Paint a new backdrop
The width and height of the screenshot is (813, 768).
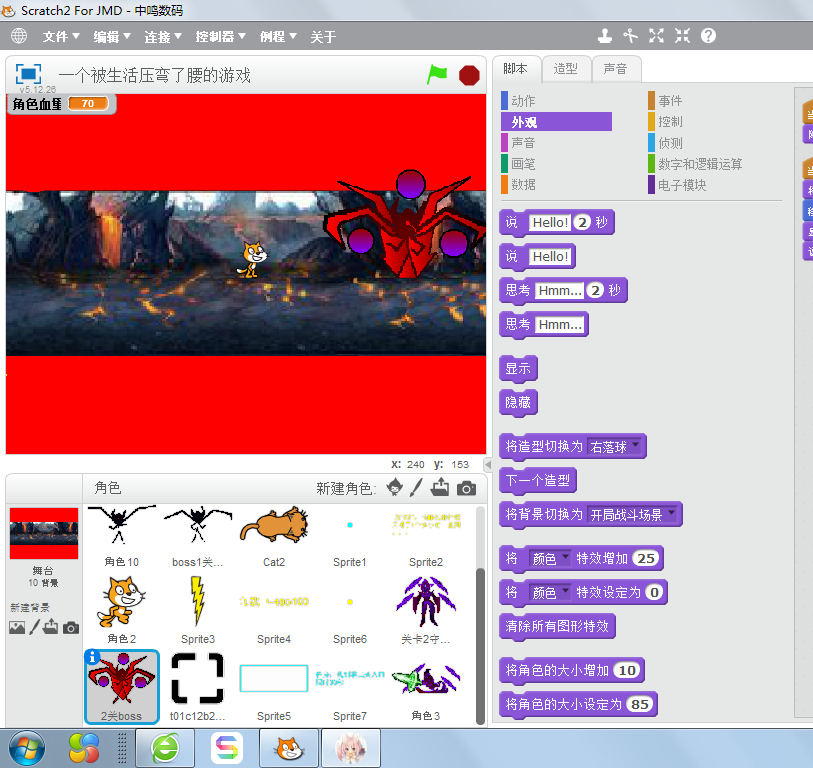(x=34, y=627)
